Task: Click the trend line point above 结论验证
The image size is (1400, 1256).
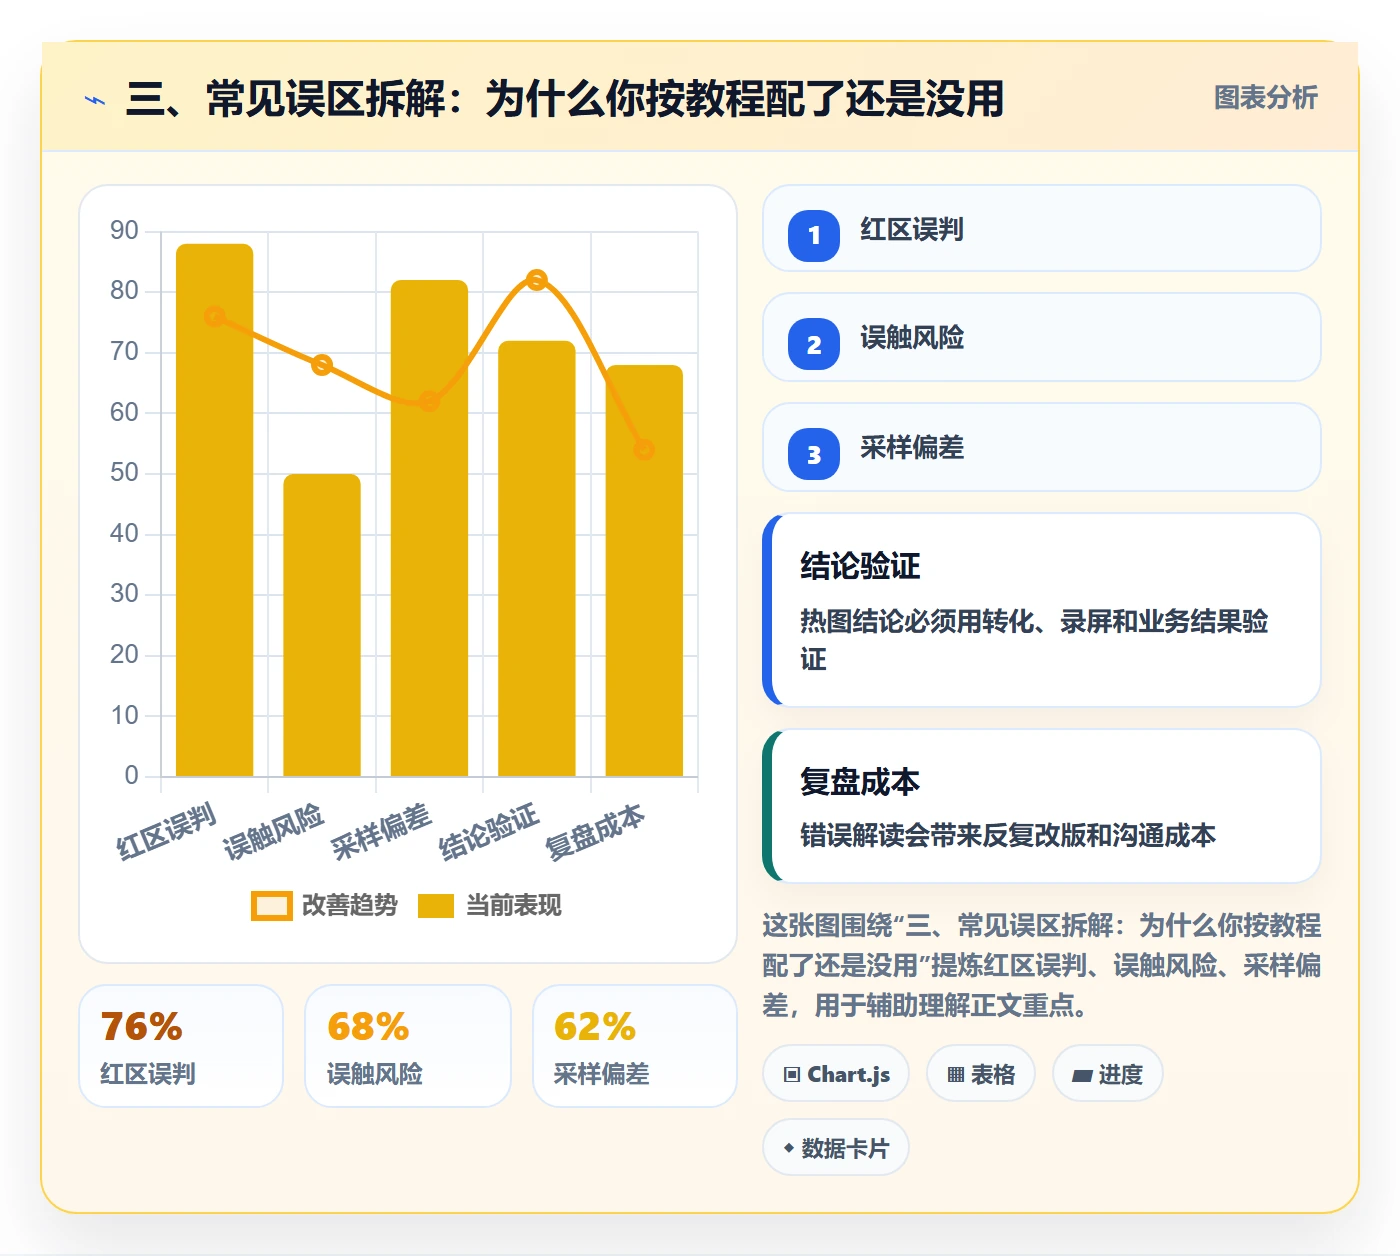Action: [537, 280]
